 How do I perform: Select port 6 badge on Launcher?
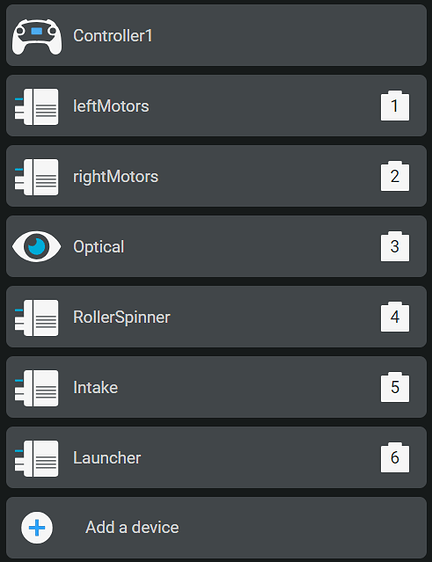pos(395,457)
